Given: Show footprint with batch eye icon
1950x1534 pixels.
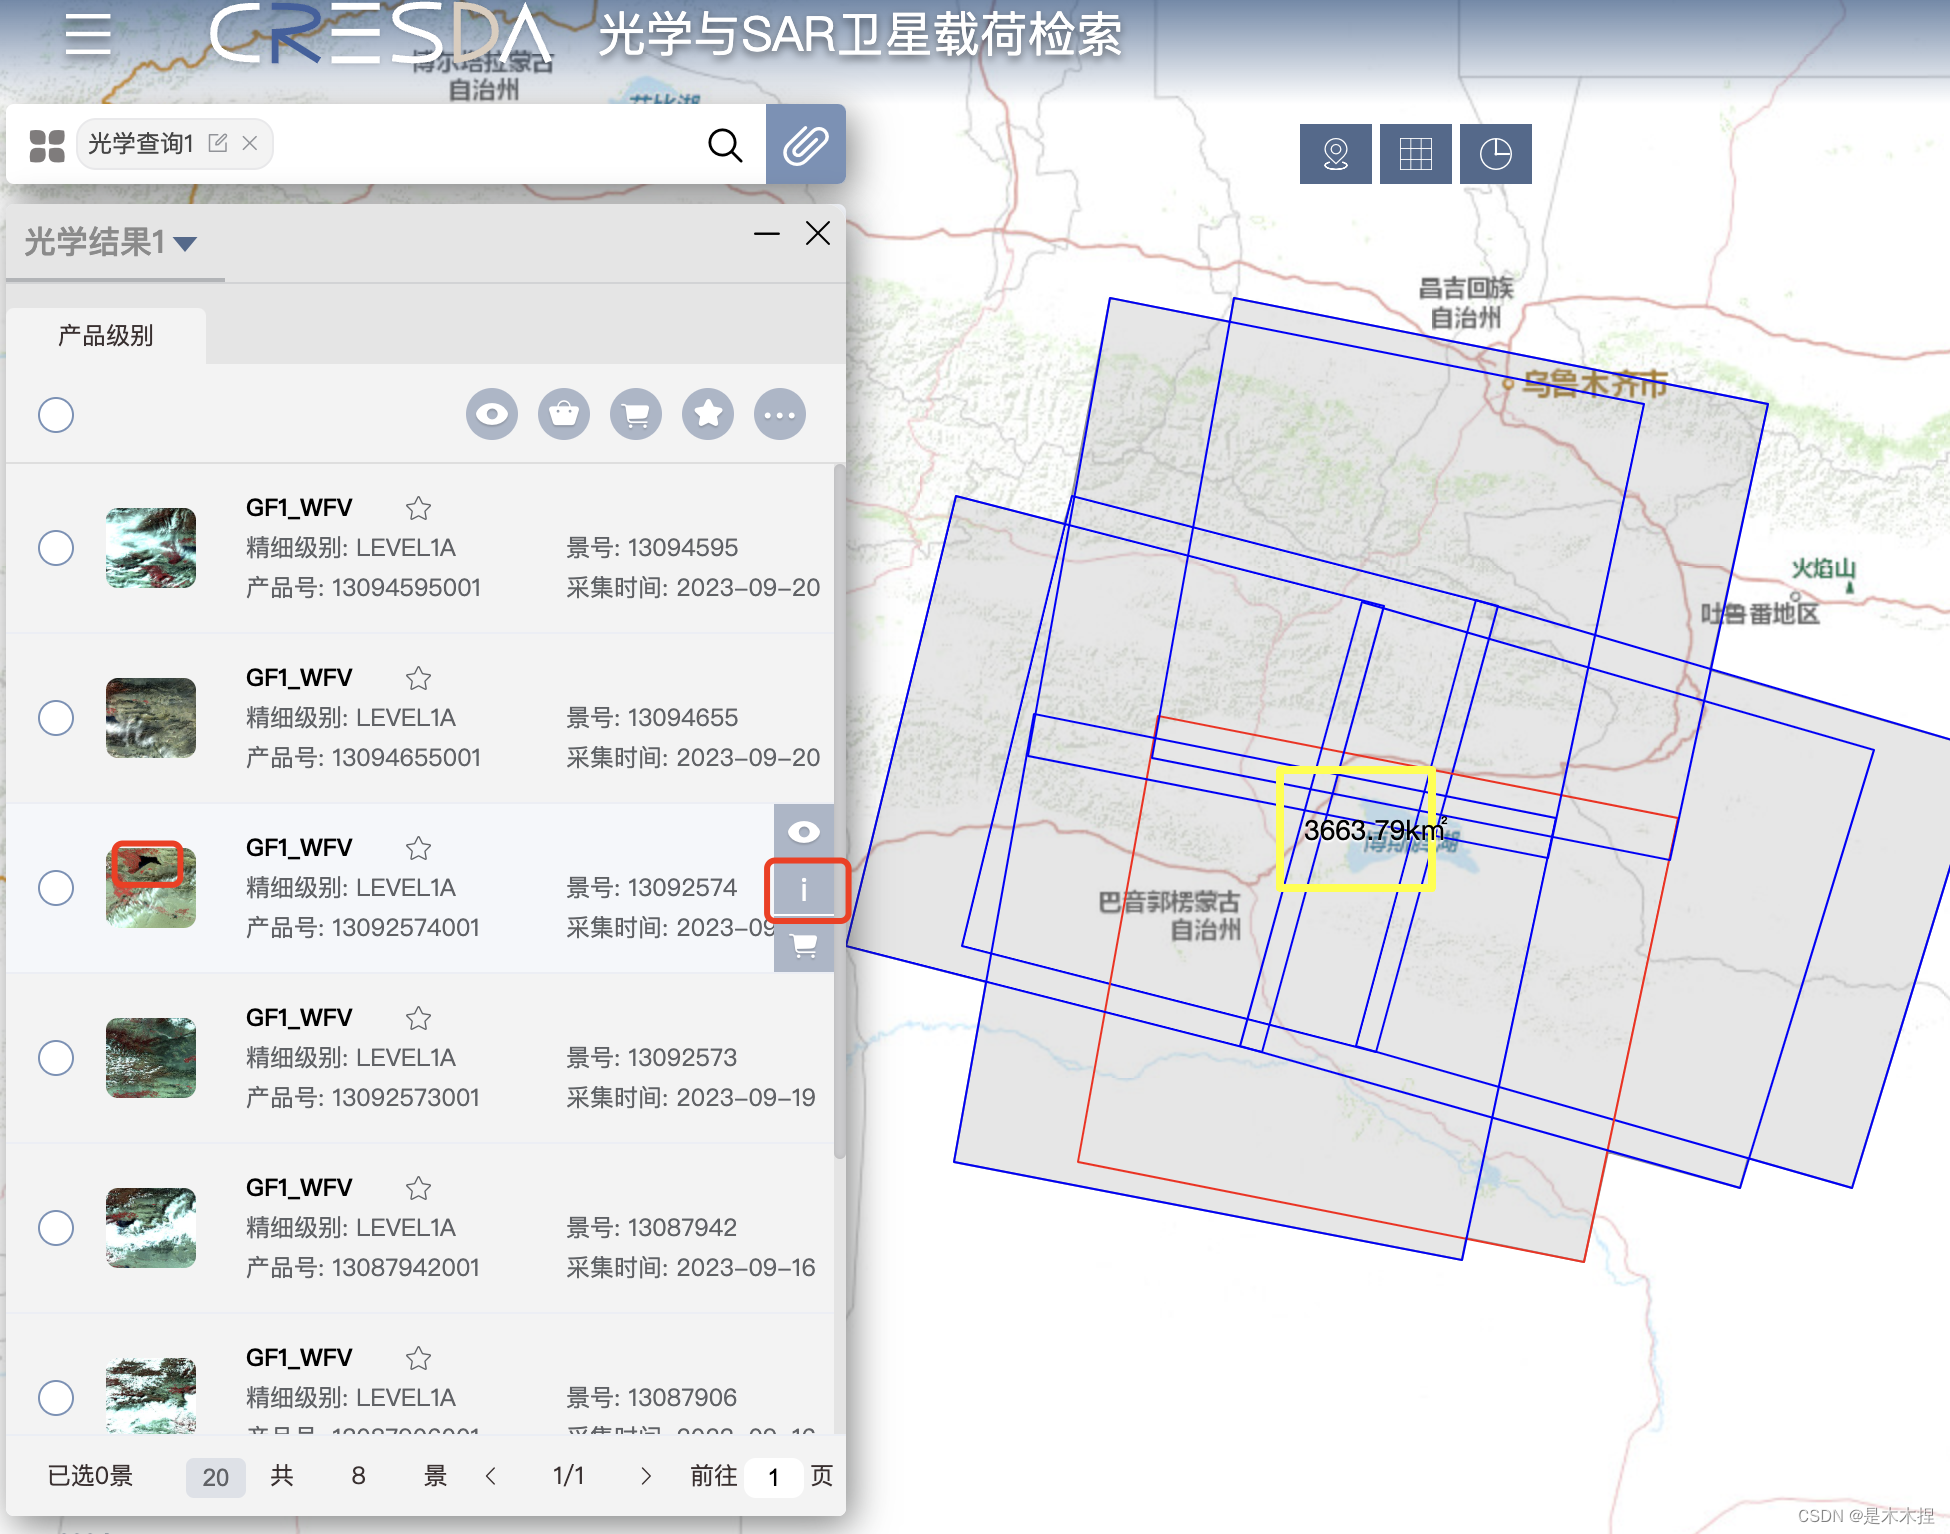Looking at the screenshot, I should click(x=492, y=414).
